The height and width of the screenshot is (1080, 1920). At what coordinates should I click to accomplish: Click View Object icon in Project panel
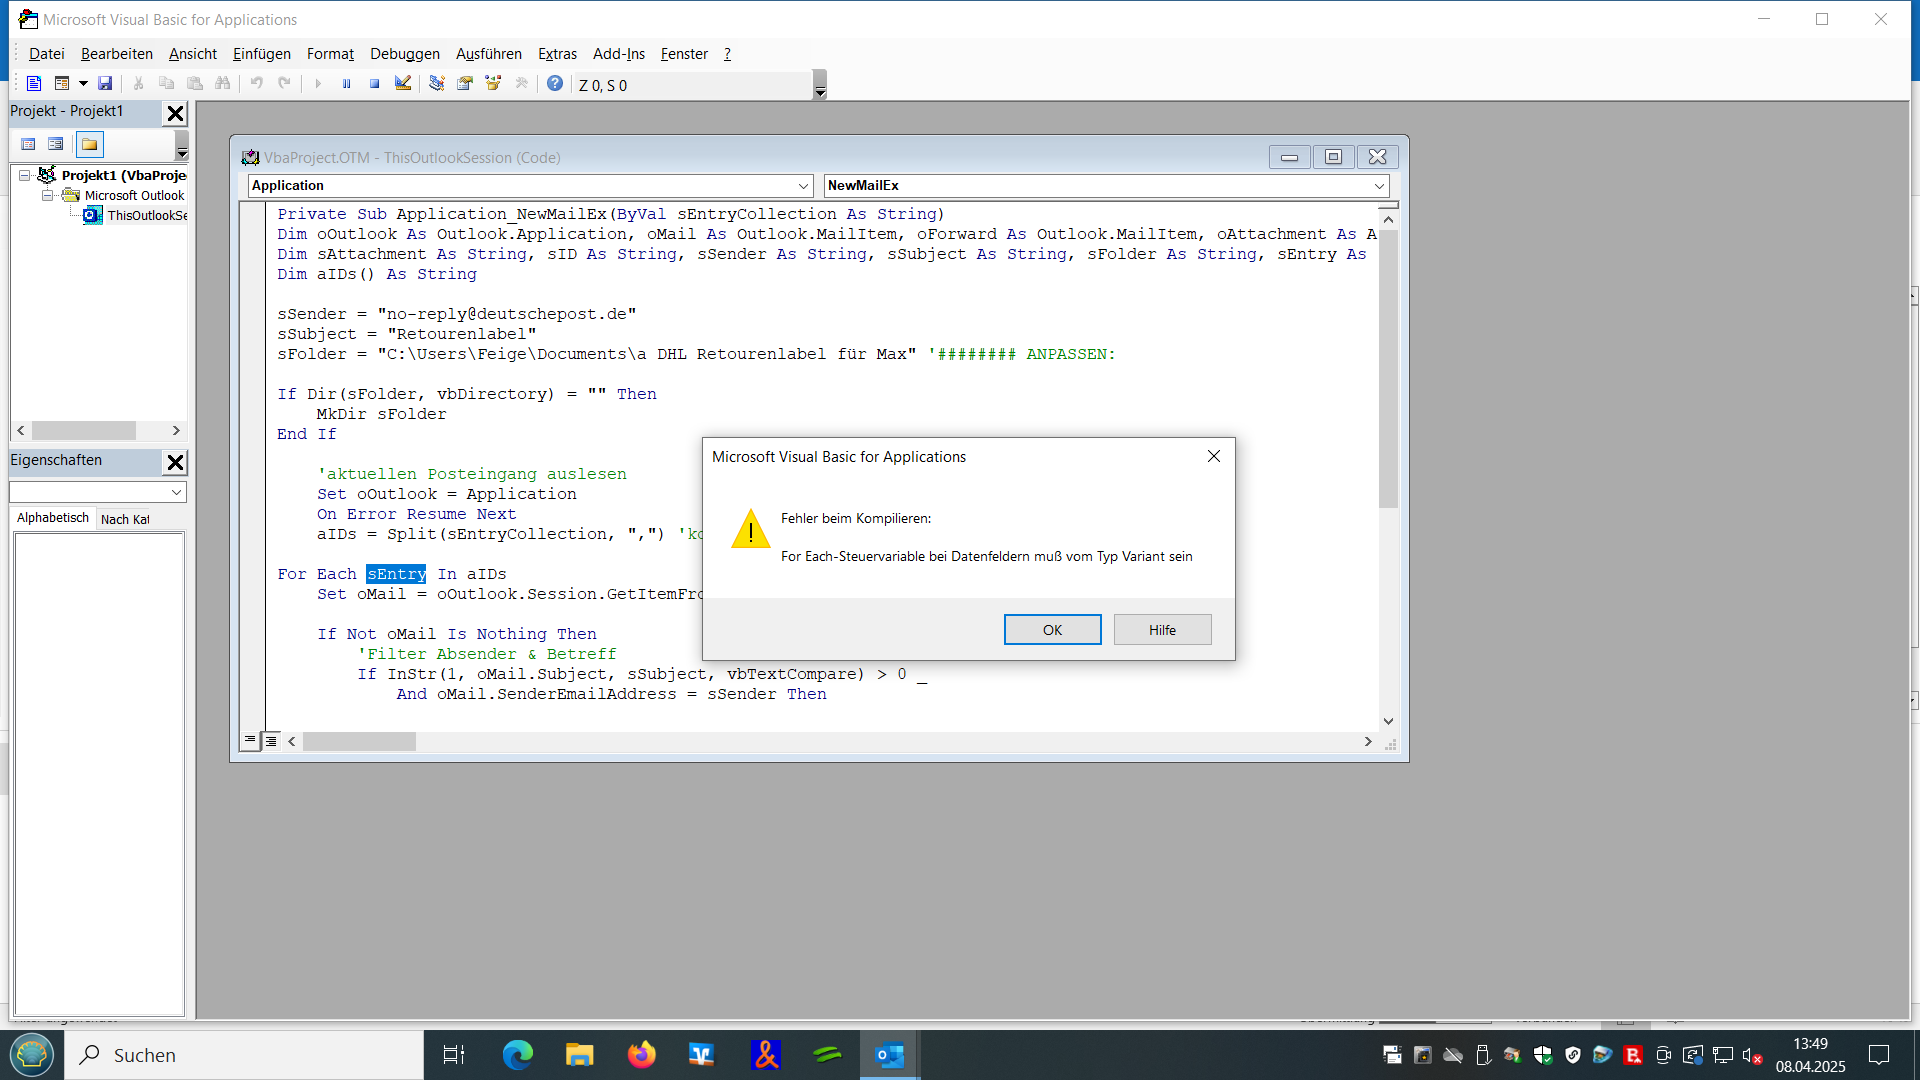point(56,145)
